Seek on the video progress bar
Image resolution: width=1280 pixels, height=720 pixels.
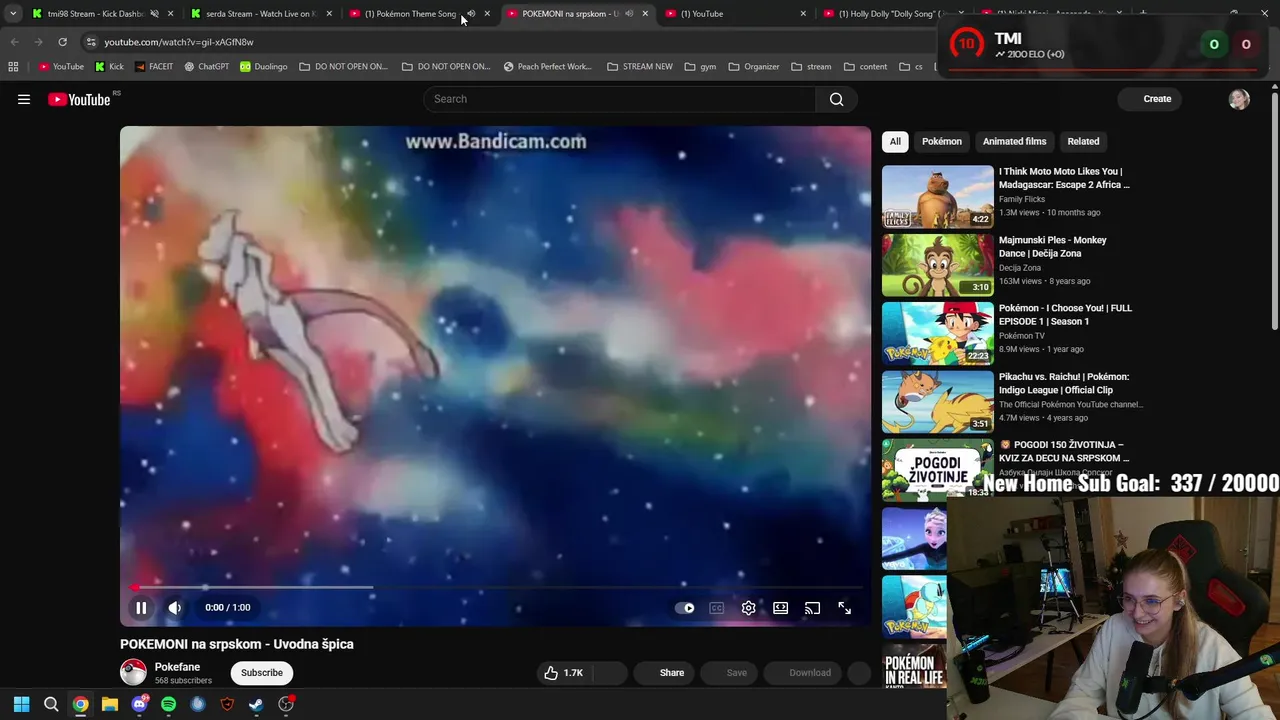[x=495, y=588]
